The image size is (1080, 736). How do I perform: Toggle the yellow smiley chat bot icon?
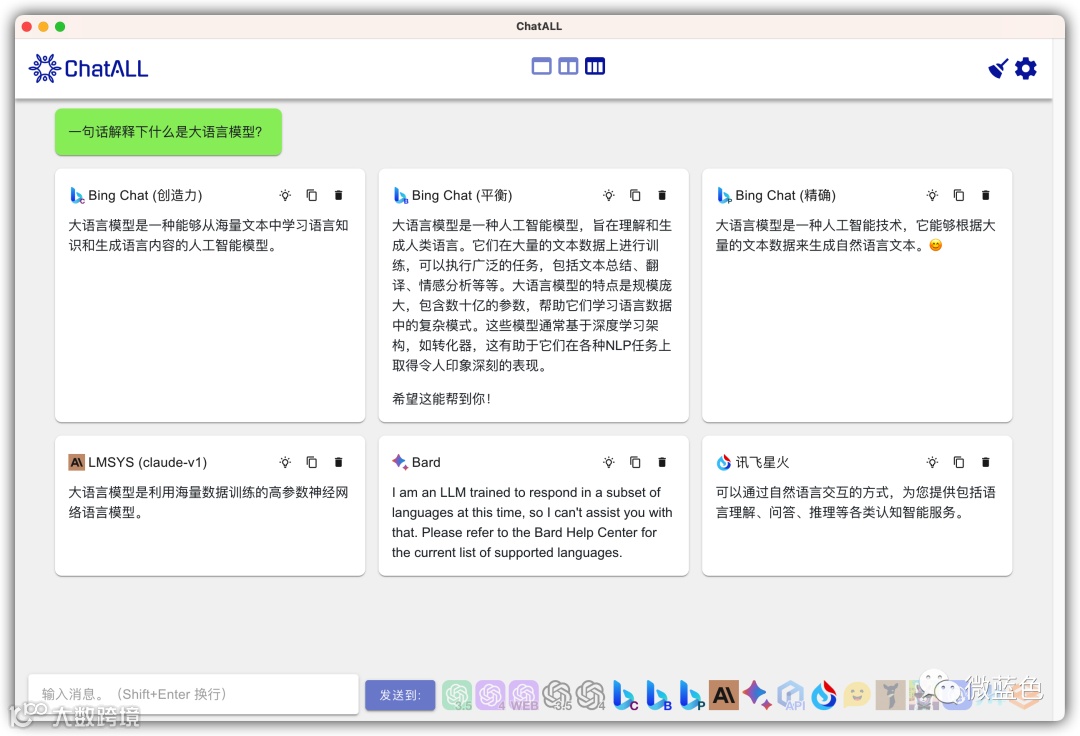[857, 695]
